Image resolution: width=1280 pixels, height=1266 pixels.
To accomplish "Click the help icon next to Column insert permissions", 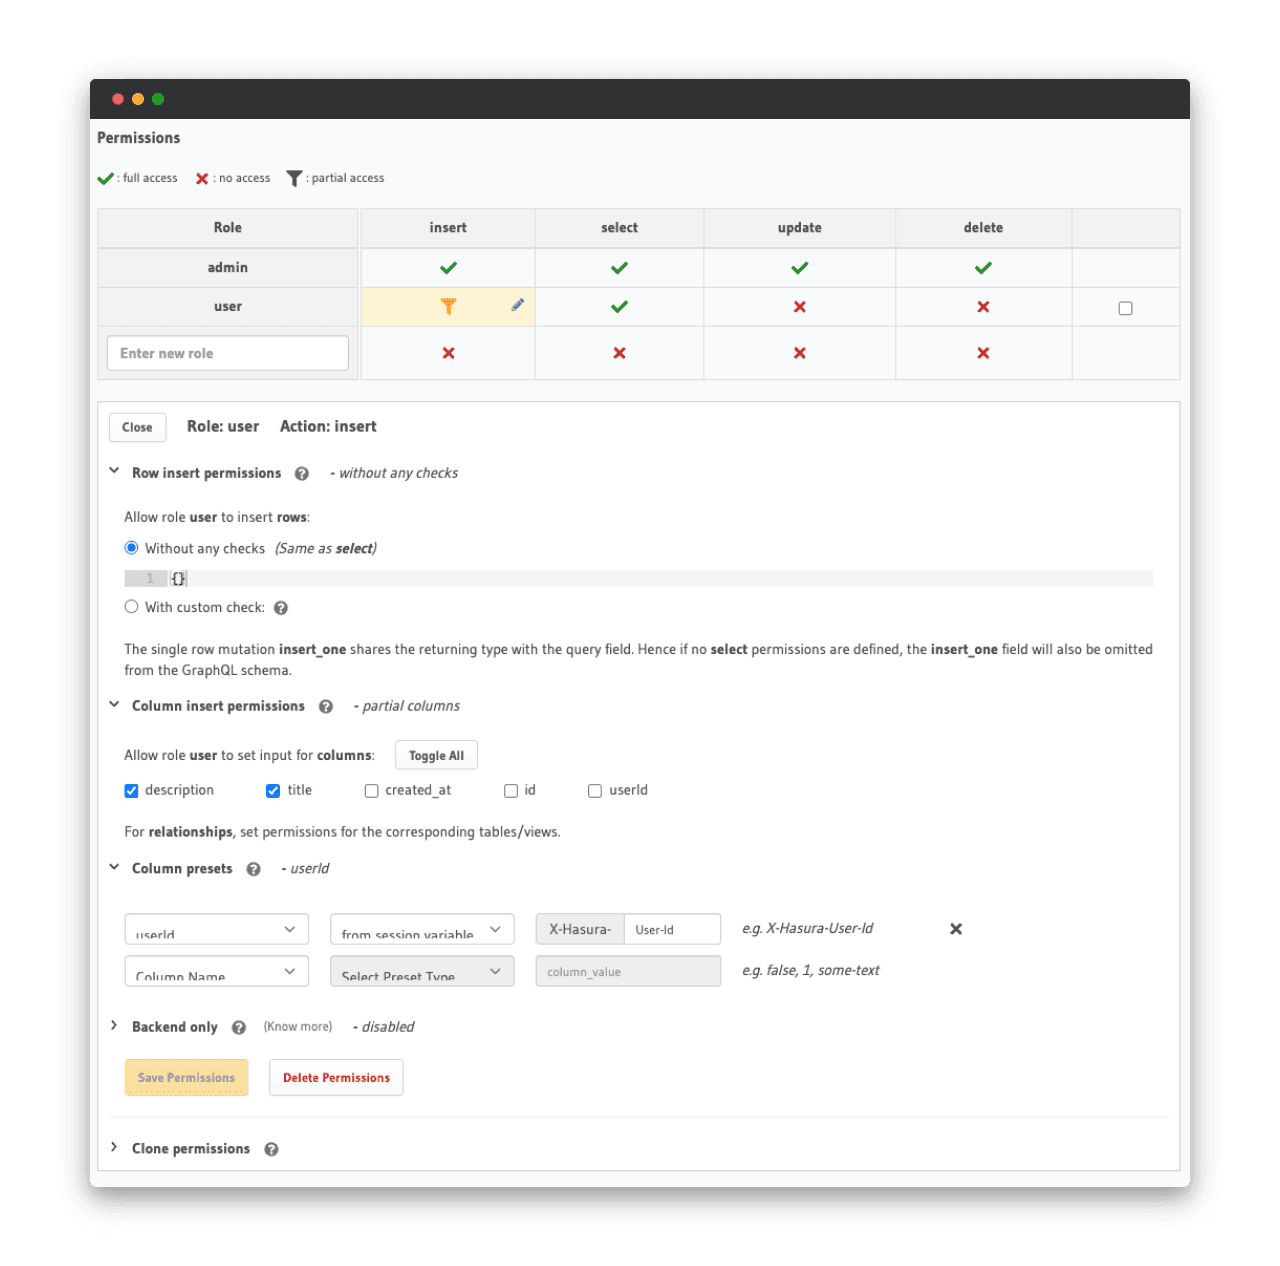I will (326, 707).
